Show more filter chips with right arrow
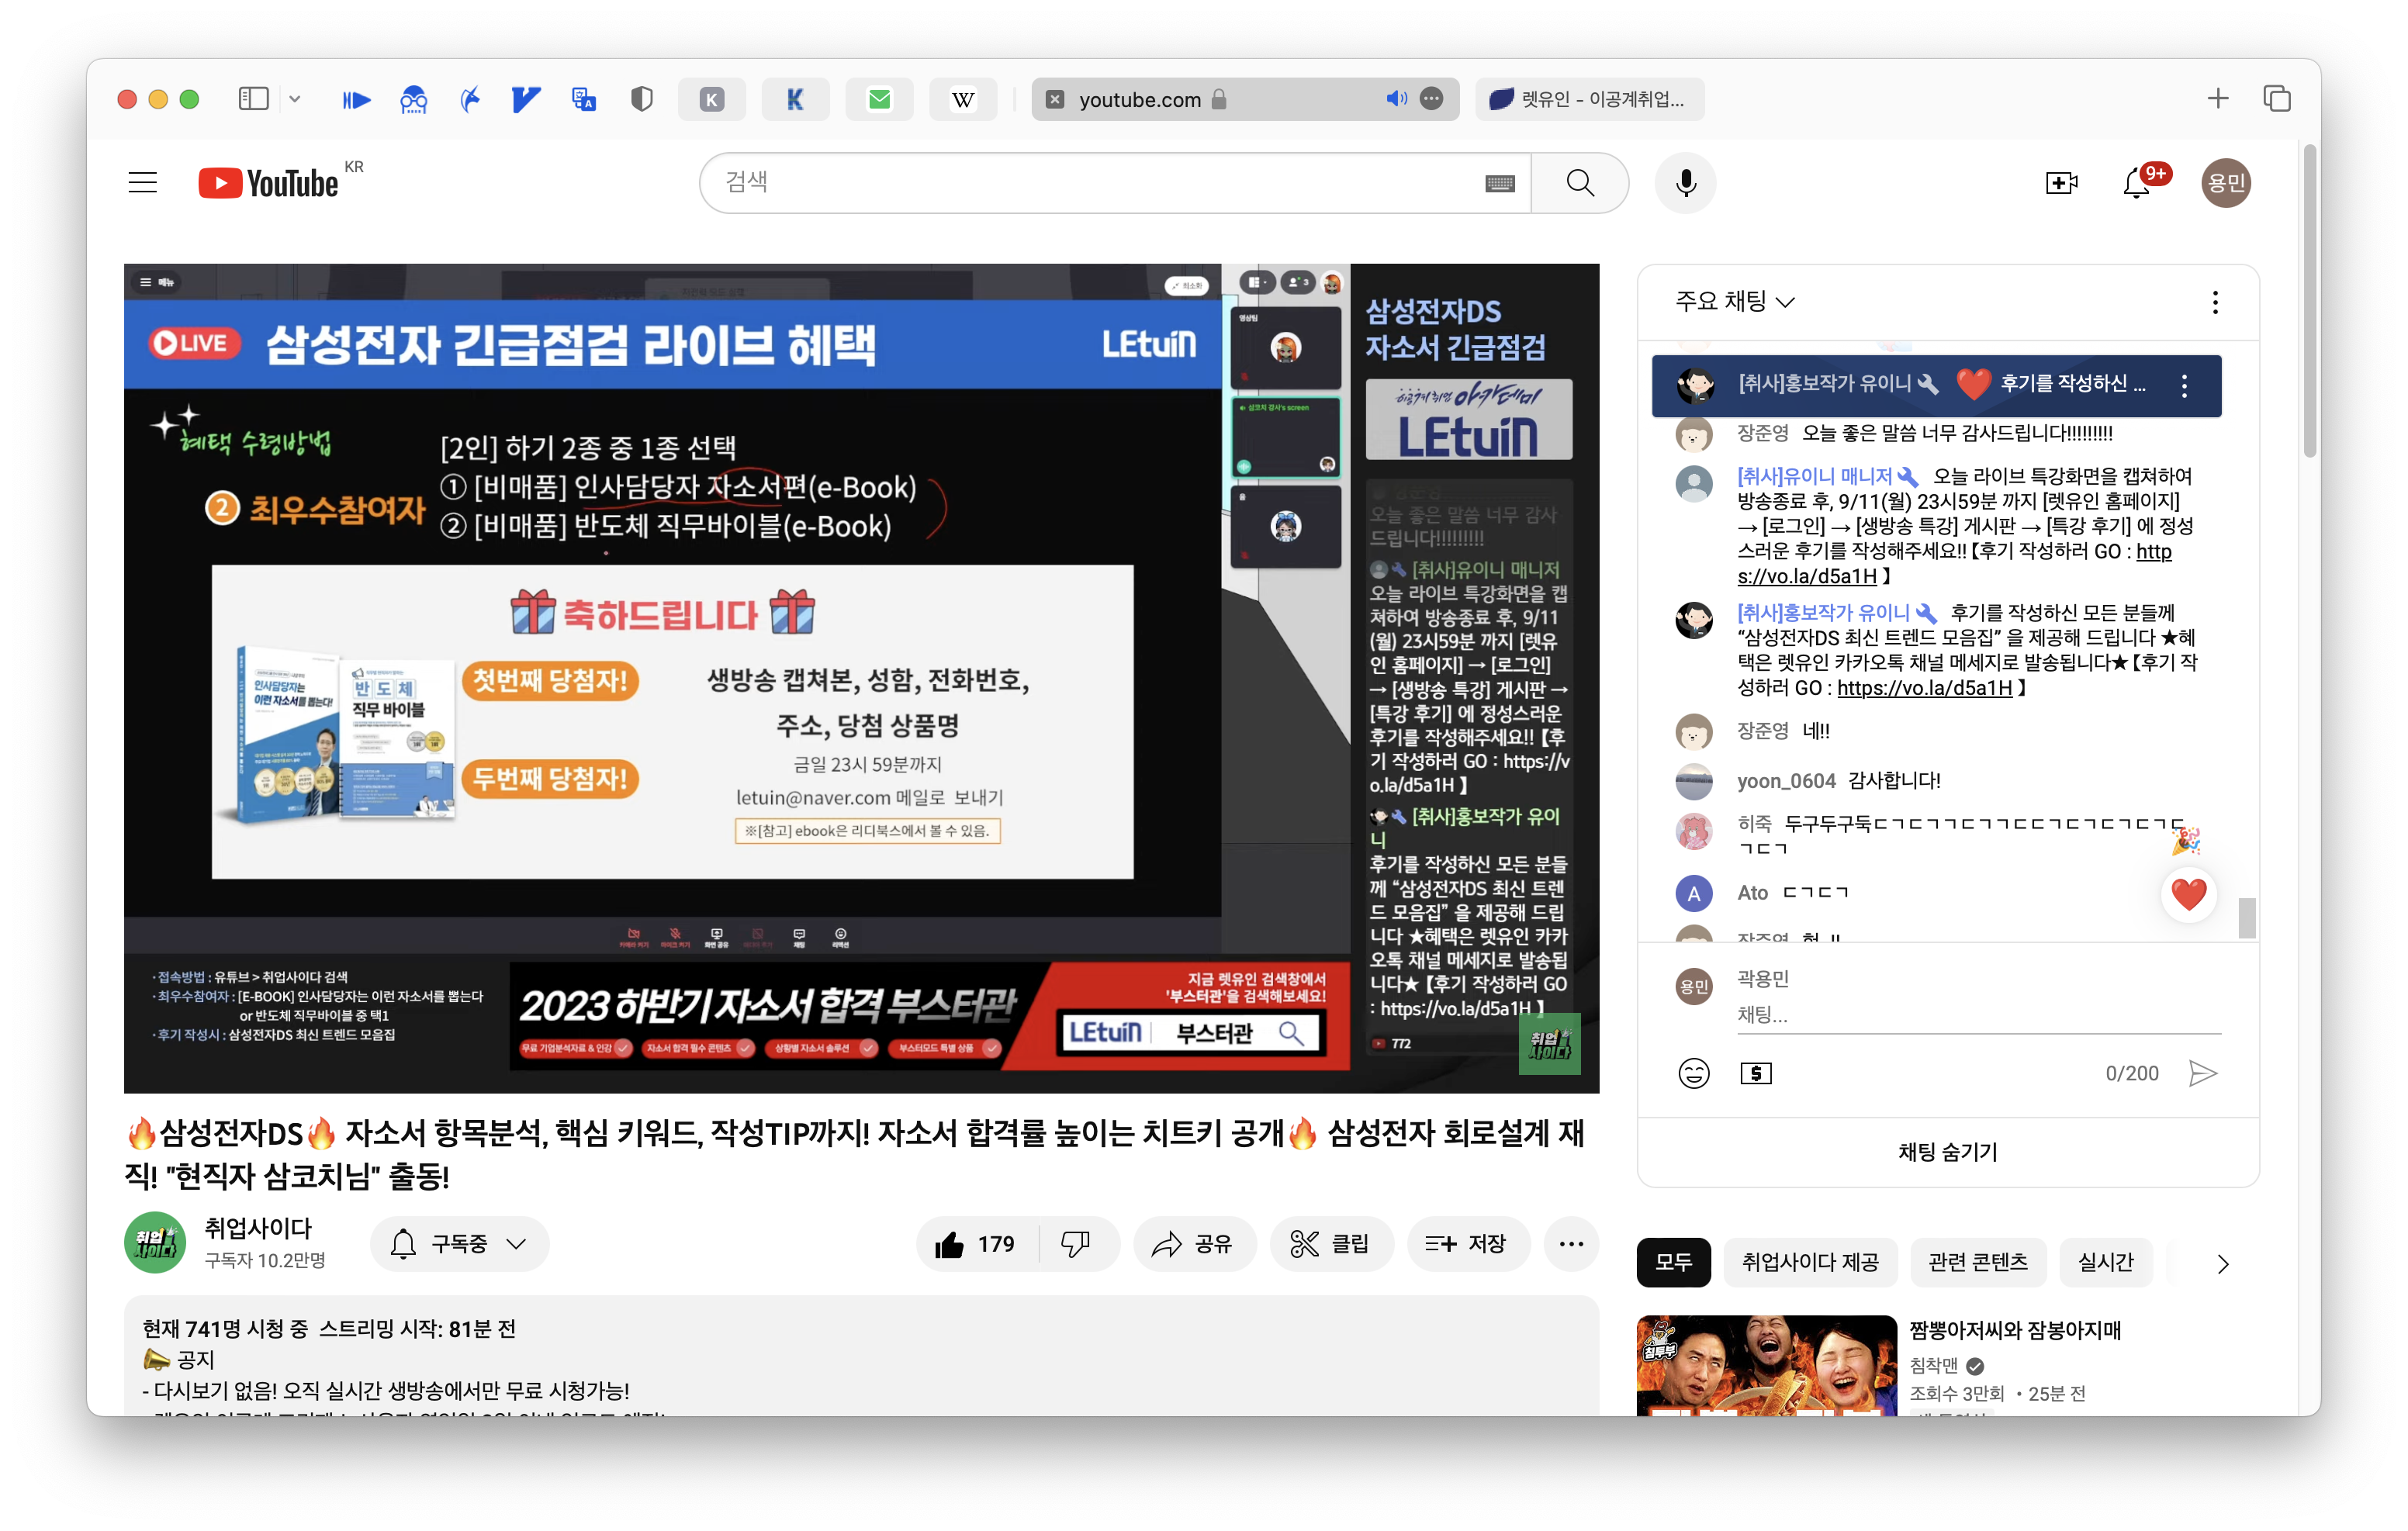 [x=2222, y=1264]
